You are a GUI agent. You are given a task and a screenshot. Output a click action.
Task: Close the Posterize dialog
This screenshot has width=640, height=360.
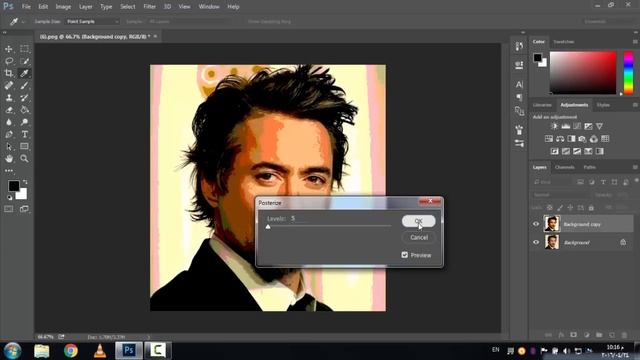tap(430, 201)
